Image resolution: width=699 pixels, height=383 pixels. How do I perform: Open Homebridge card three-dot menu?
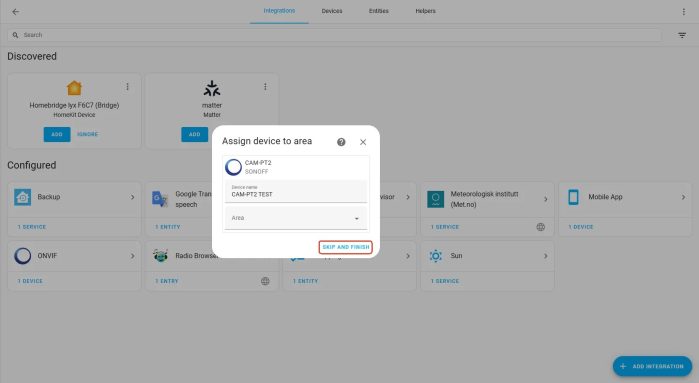[x=127, y=86]
